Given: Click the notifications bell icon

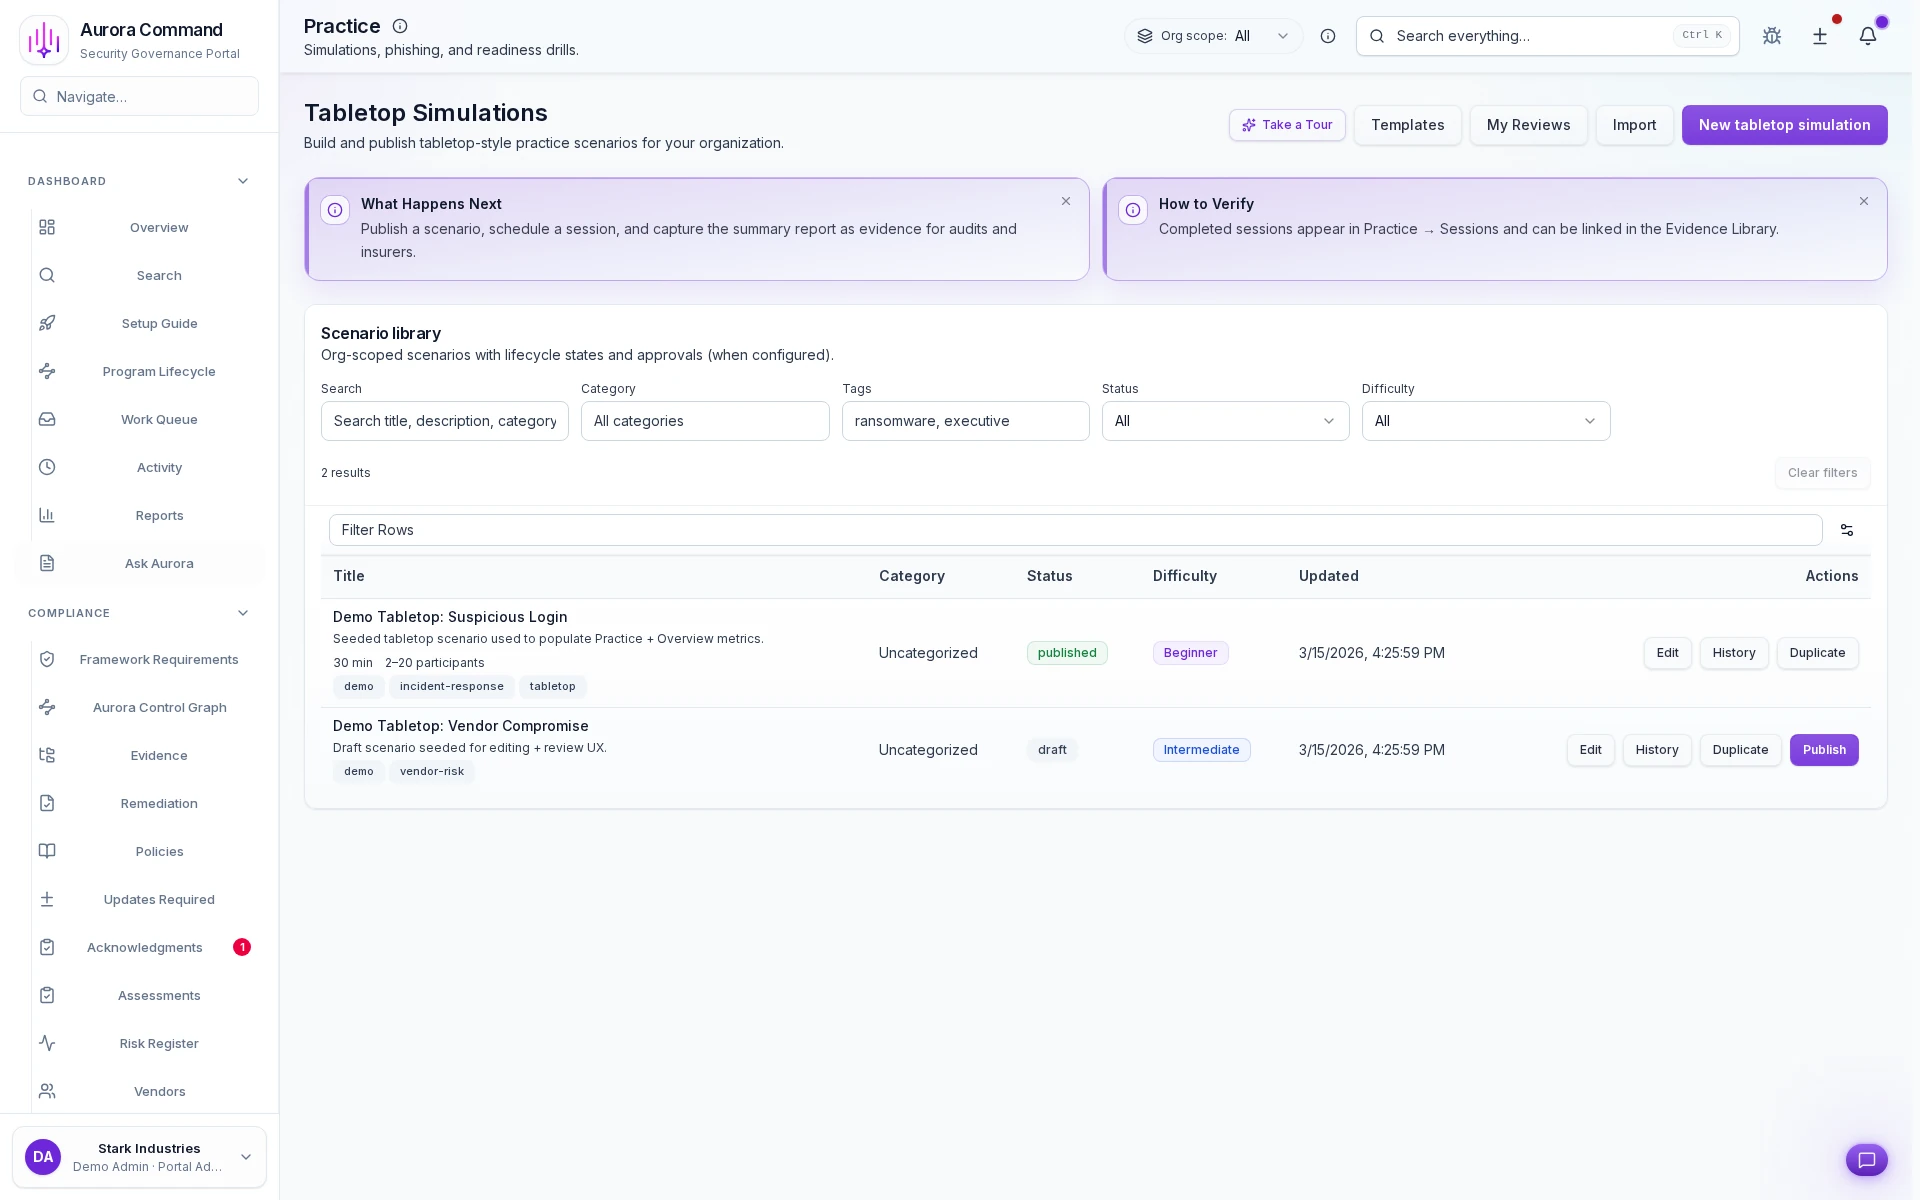Looking at the screenshot, I should pyautogui.click(x=1868, y=36).
